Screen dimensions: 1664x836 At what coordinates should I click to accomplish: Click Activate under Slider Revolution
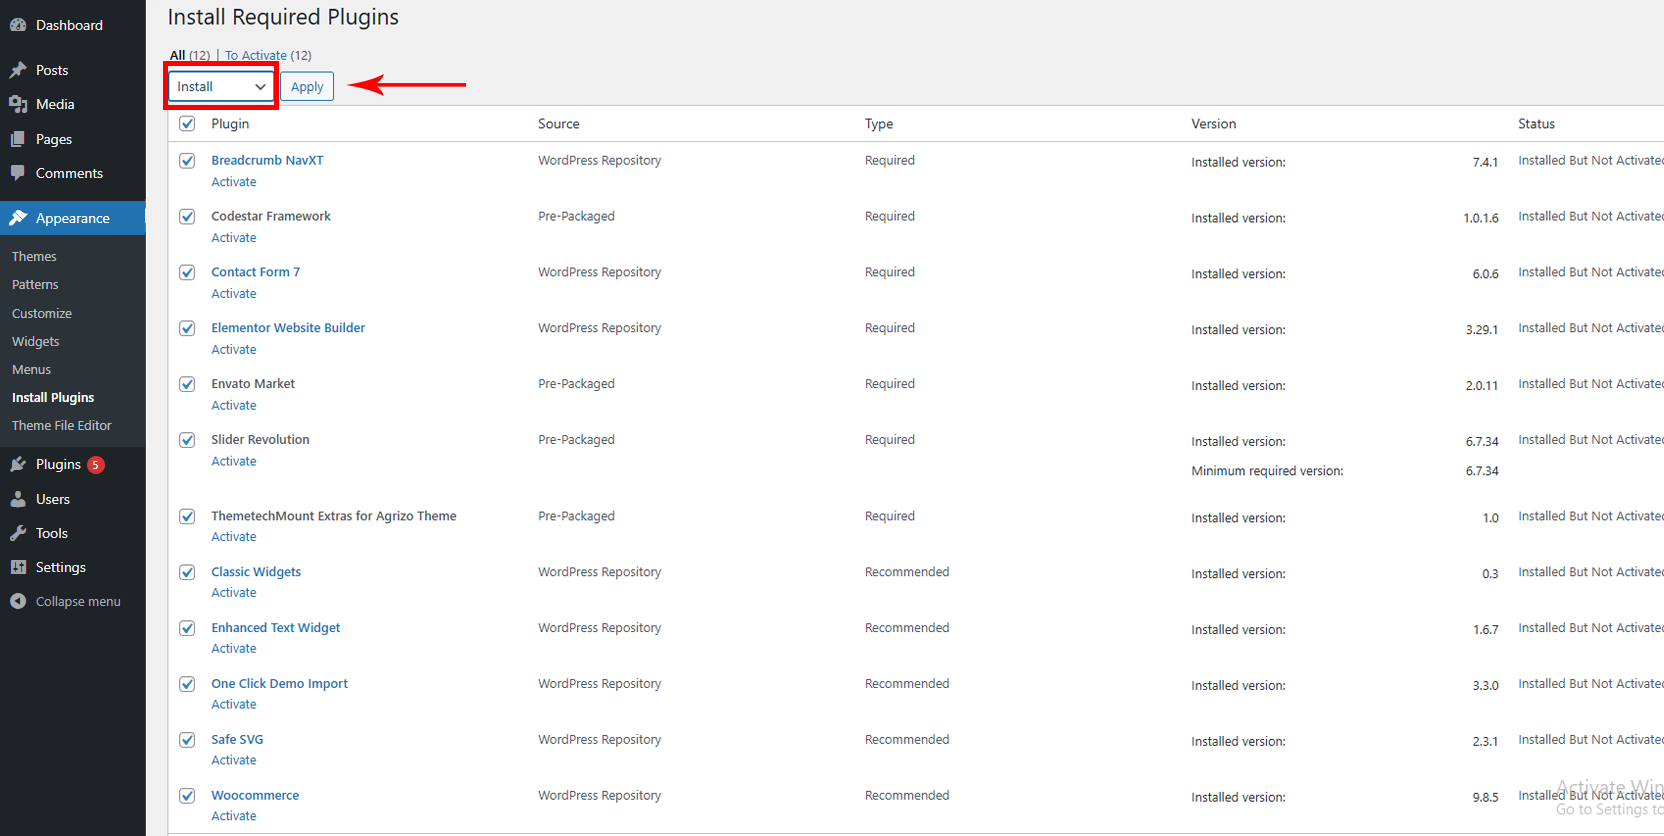pyautogui.click(x=234, y=461)
